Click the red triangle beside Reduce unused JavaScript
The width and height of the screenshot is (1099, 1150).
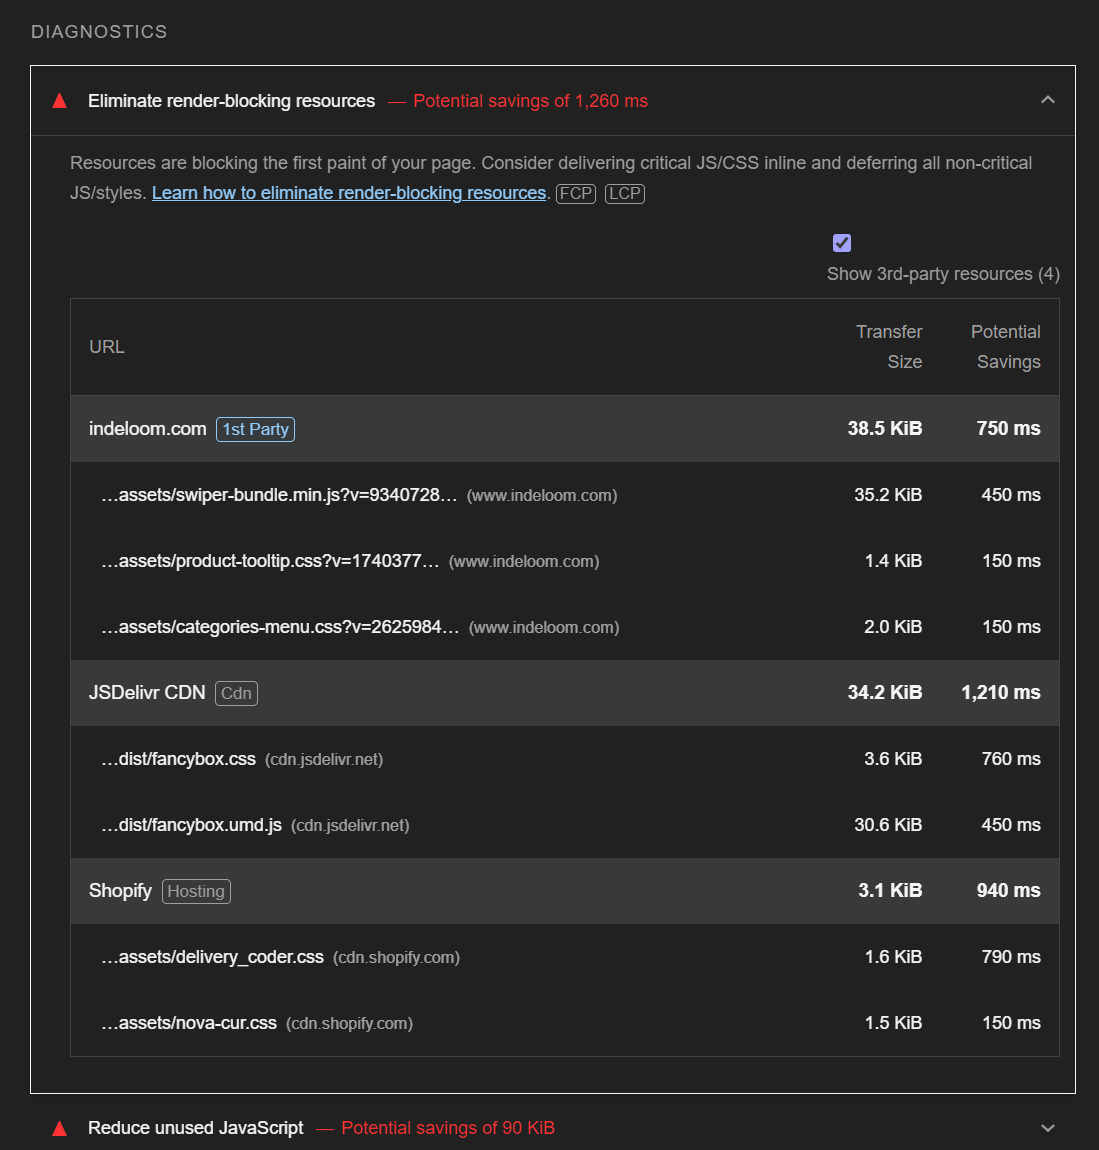click(60, 1128)
